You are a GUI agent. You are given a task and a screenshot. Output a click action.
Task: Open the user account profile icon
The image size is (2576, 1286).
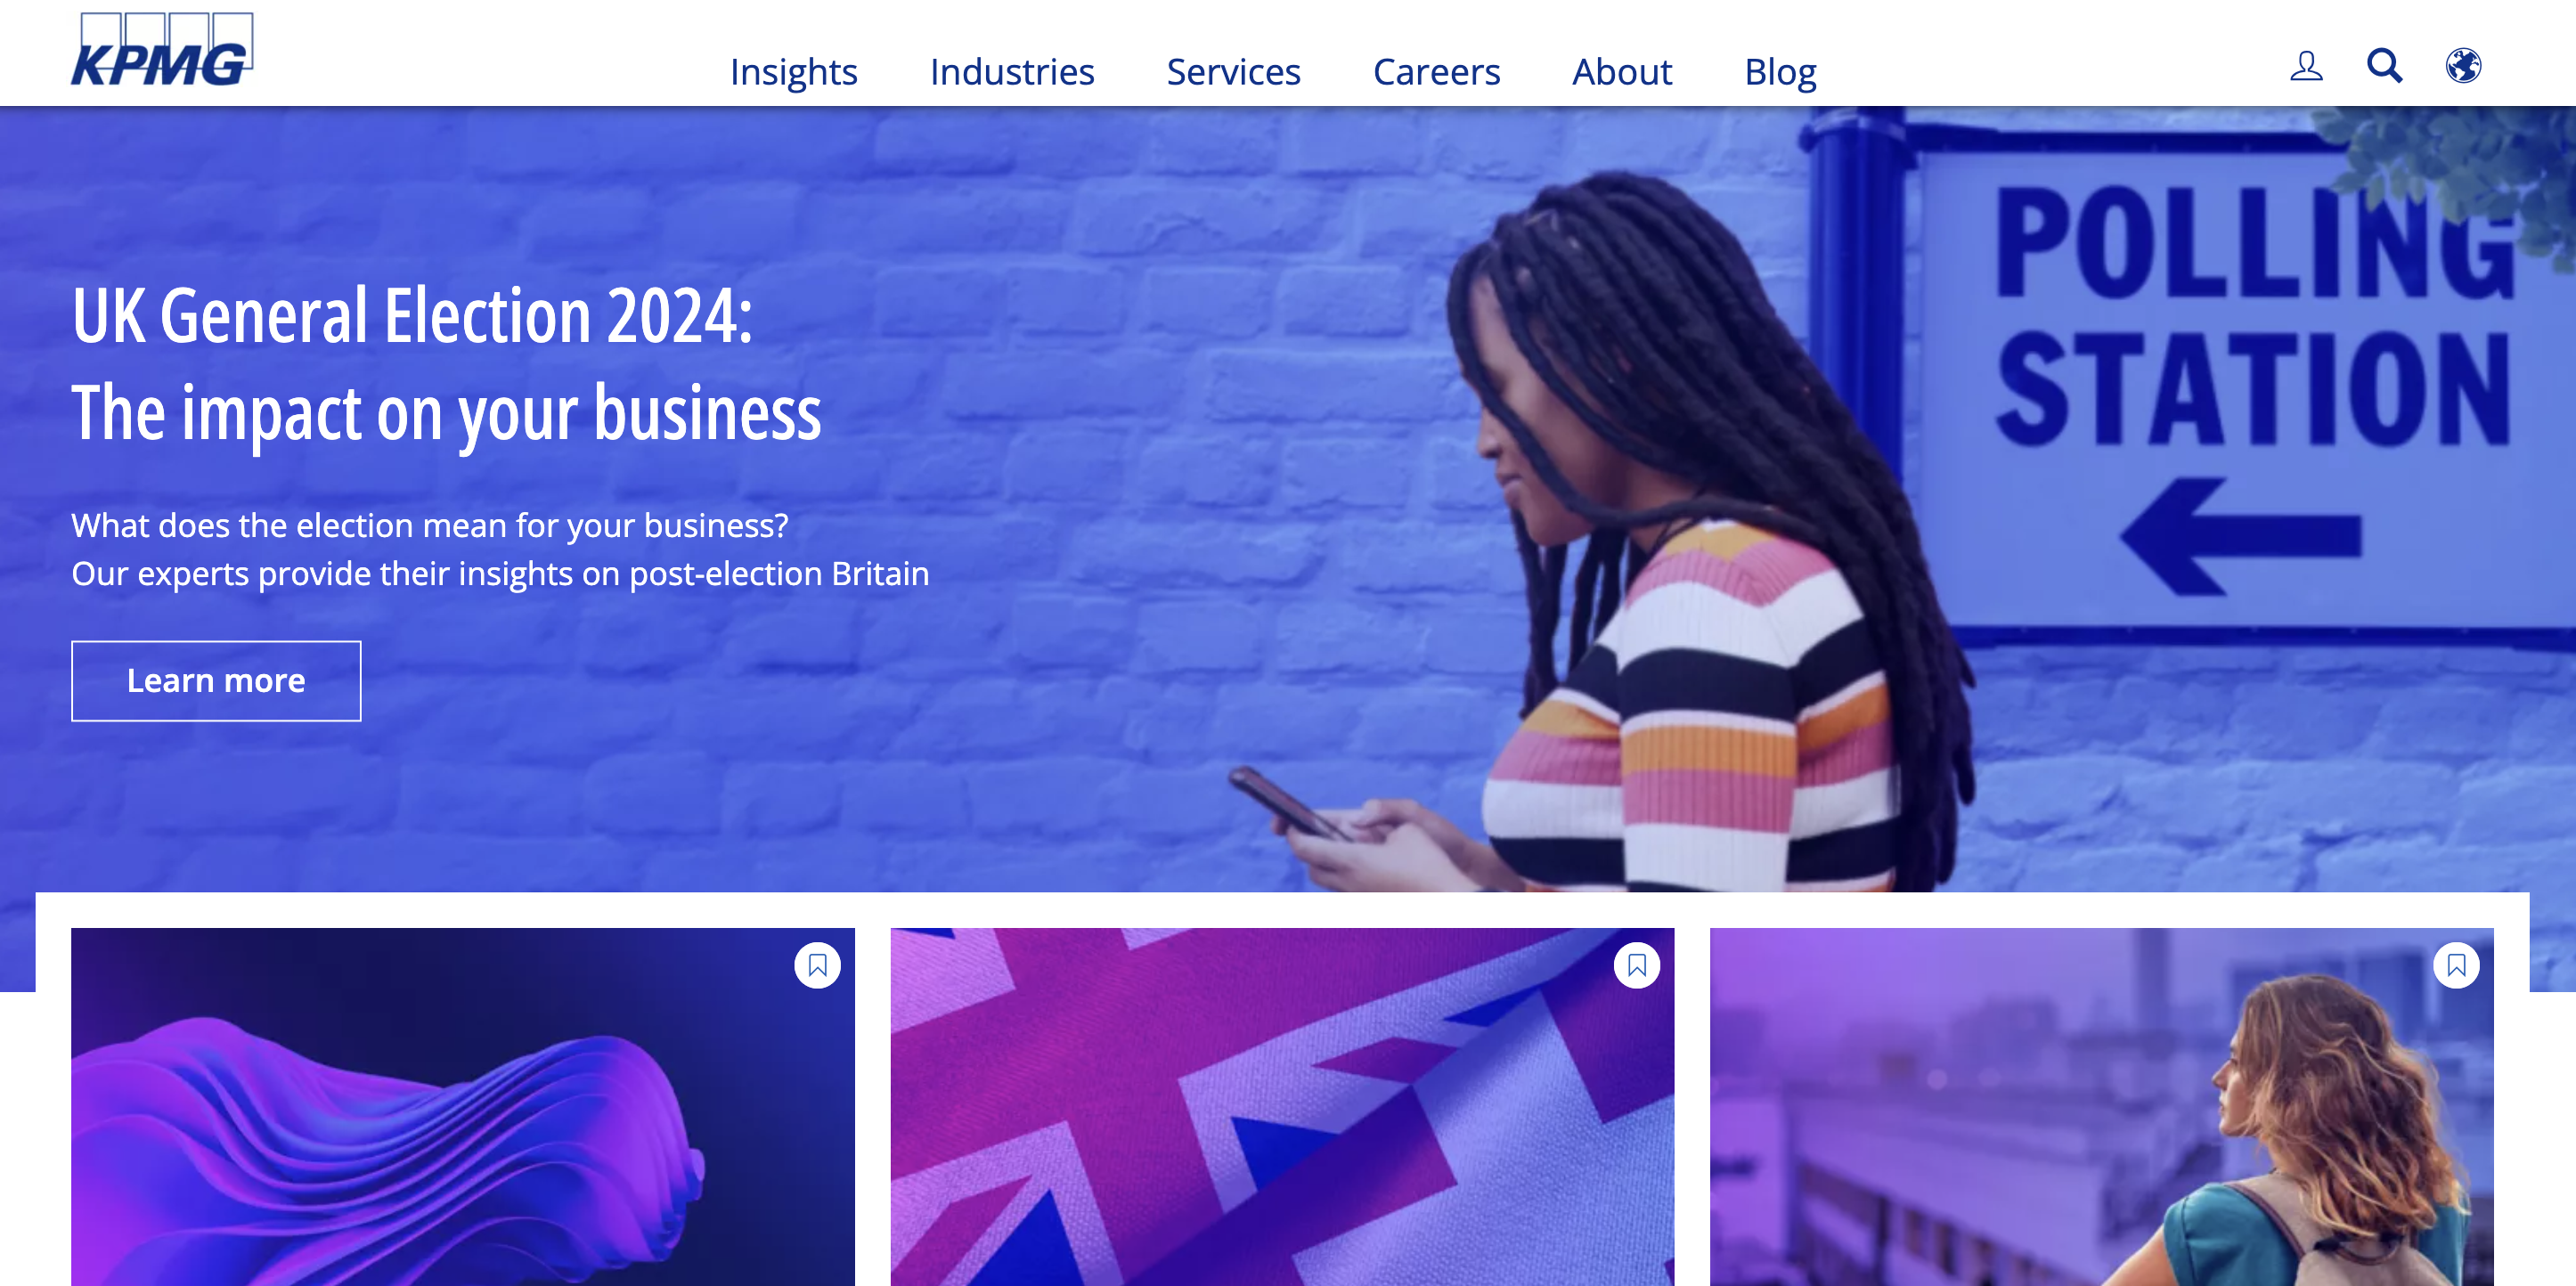point(2306,66)
